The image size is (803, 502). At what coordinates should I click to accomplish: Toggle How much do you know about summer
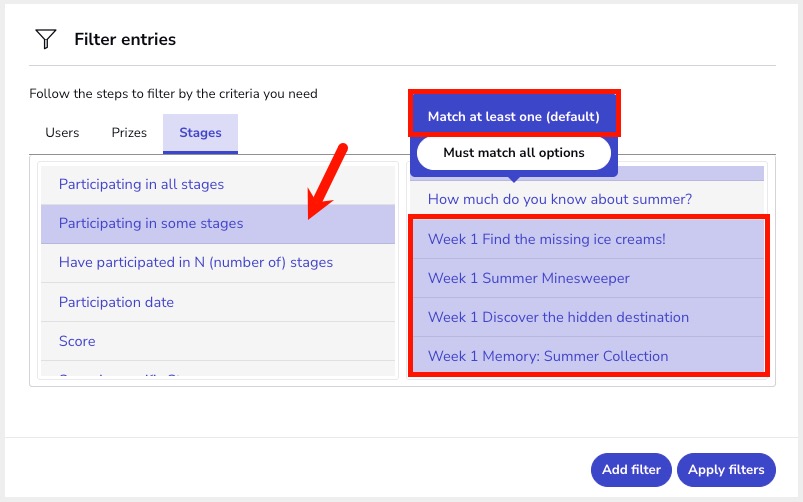point(559,199)
